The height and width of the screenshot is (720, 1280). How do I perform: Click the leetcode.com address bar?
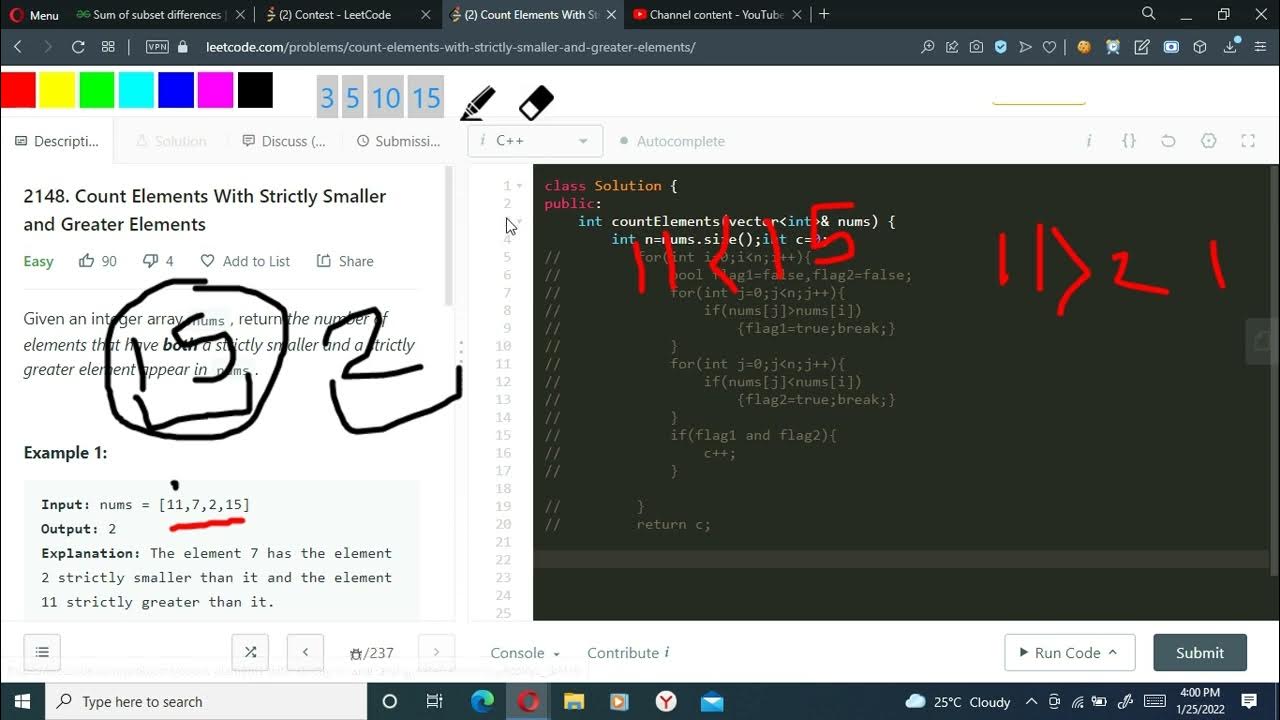[x=450, y=47]
